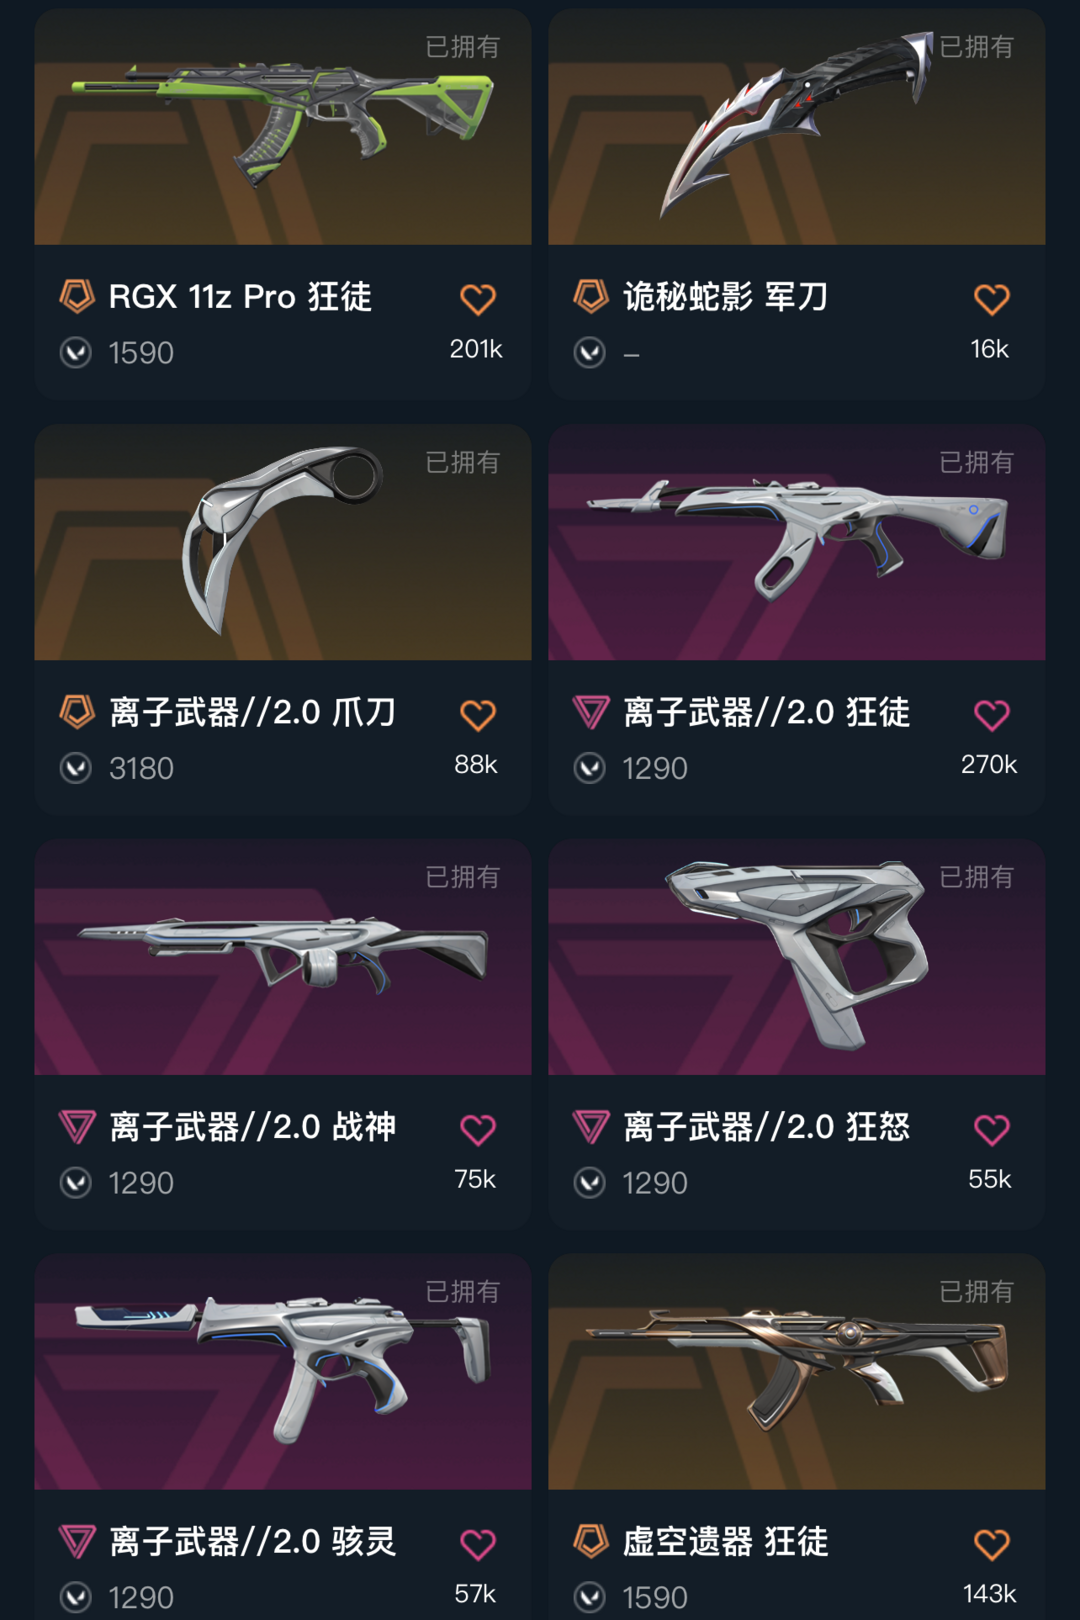Like the 离子武器//2.0 战神 skin
The image size is (1080, 1620).
click(477, 1130)
